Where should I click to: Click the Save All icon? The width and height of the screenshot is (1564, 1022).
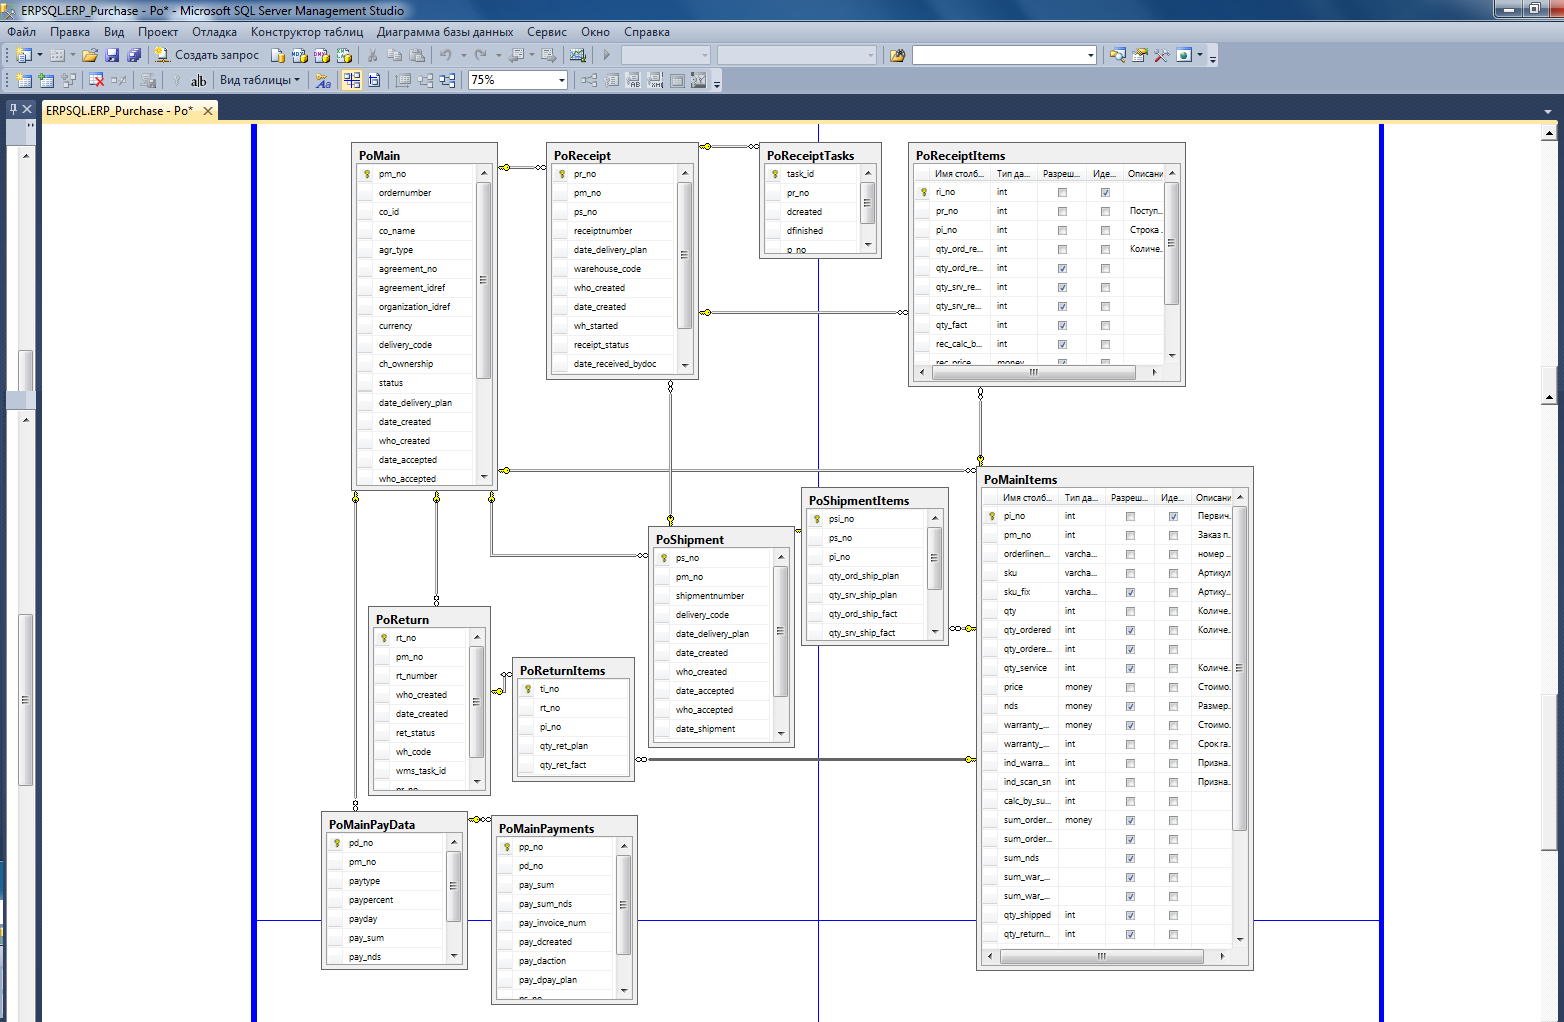(x=134, y=55)
